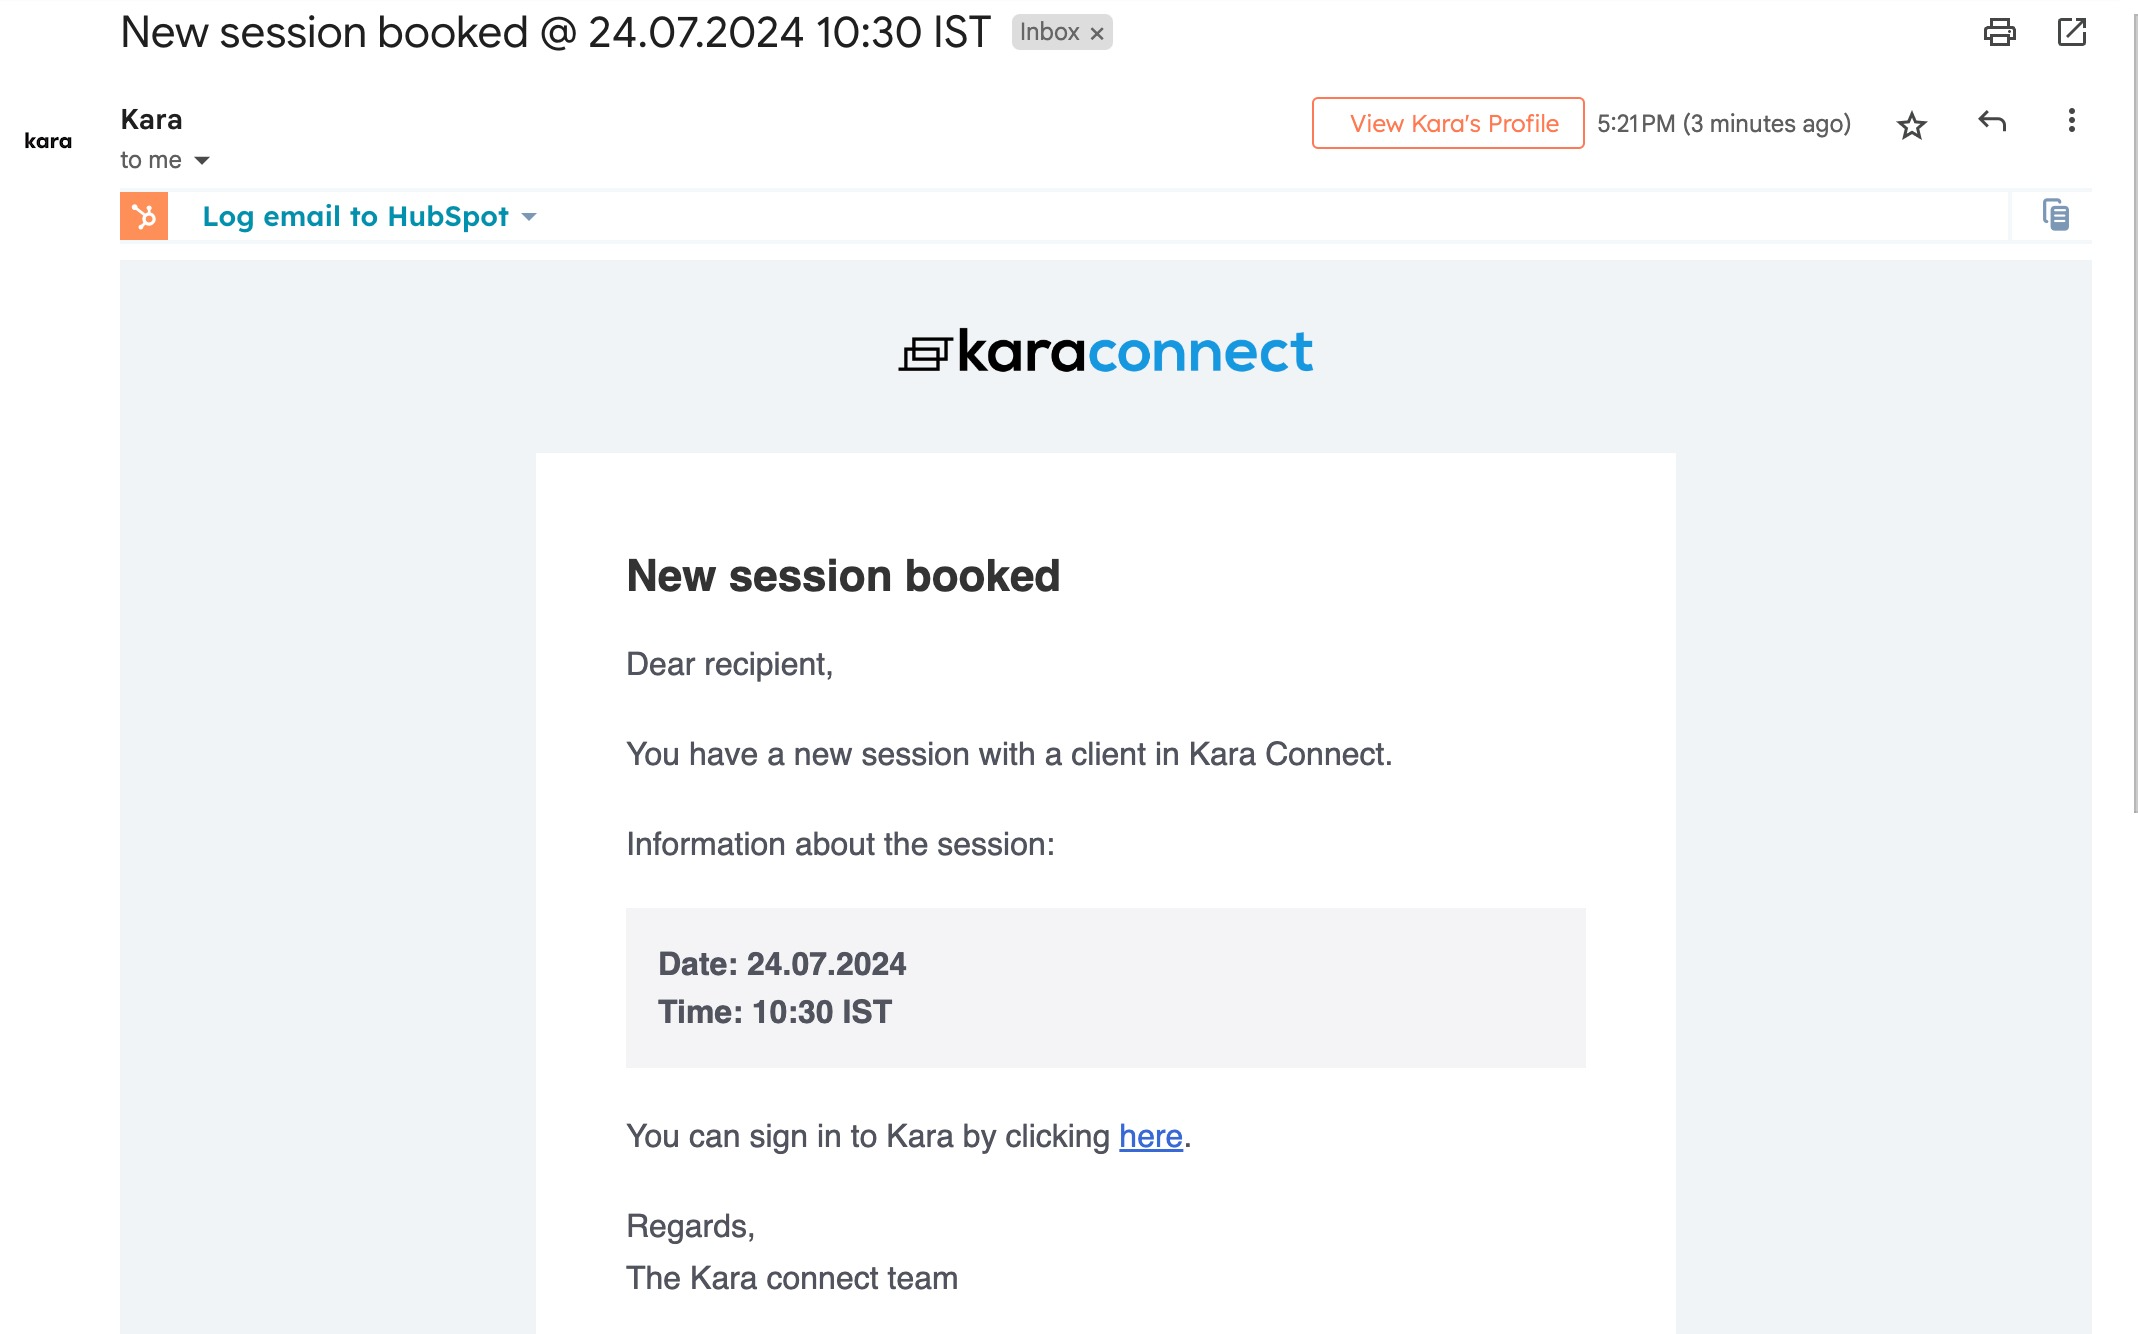Click the vertical scrollbar on right

pyautogui.click(x=2134, y=400)
